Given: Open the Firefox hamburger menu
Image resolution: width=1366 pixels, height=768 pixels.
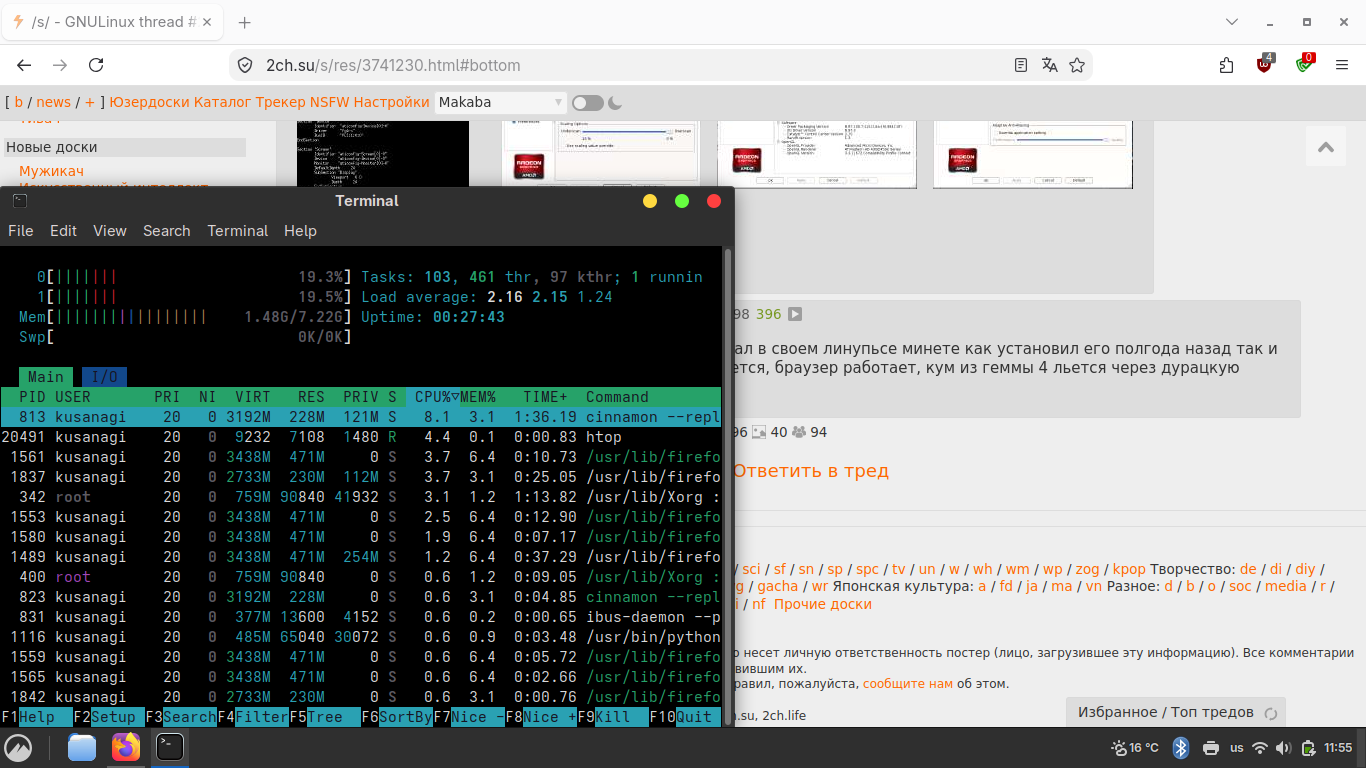Looking at the screenshot, I should click(1342, 65).
